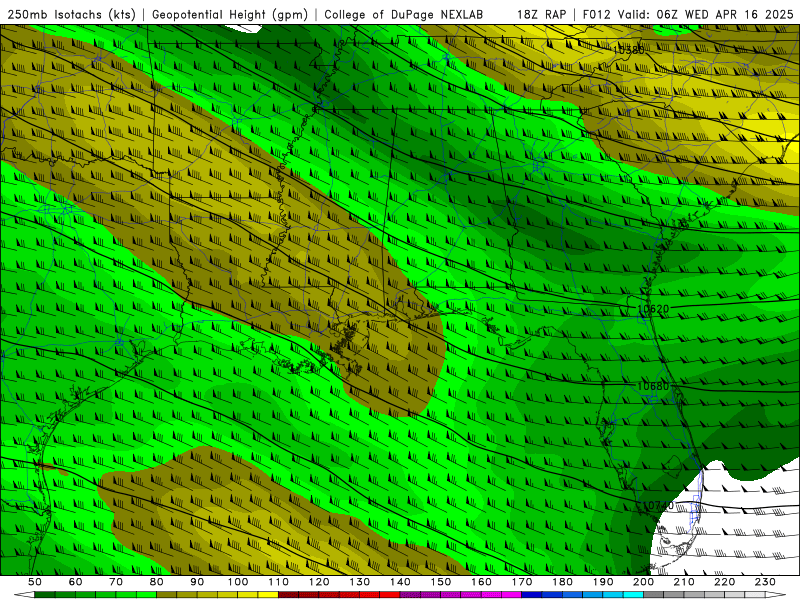The height and width of the screenshot is (600, 800).
Task: Click the '150' colorbar value
Action: pos(441,582)
